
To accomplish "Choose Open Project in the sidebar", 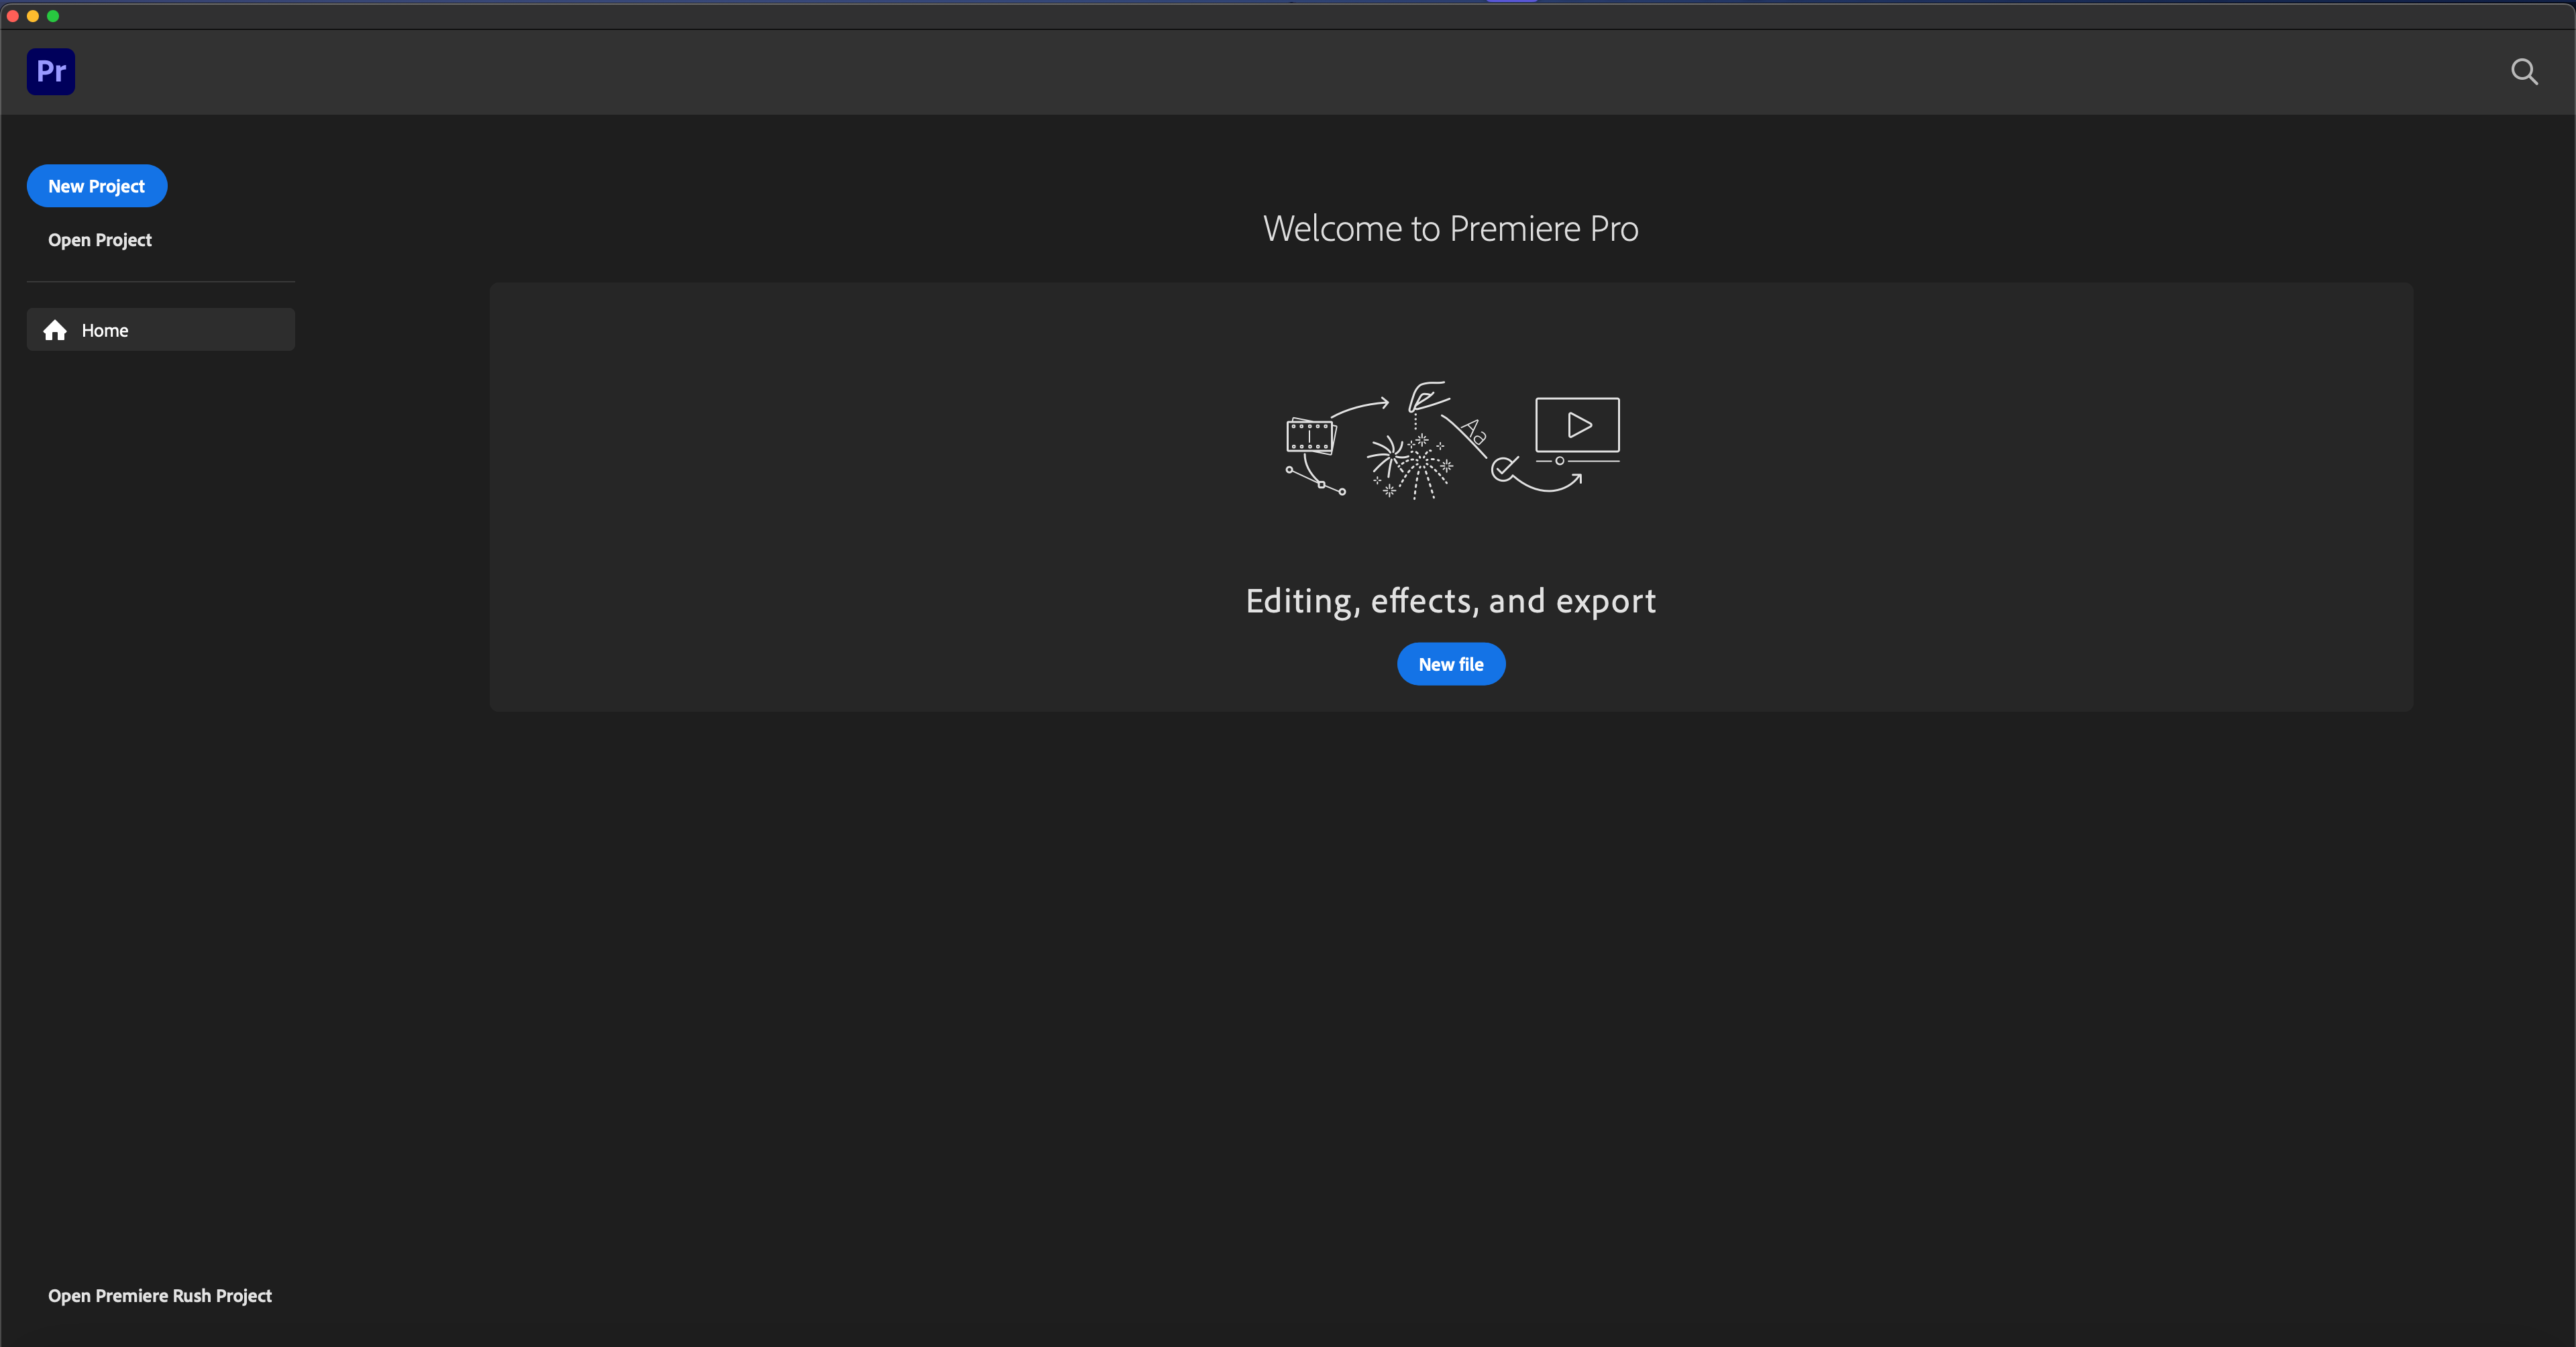I will [x=100, y=240].
